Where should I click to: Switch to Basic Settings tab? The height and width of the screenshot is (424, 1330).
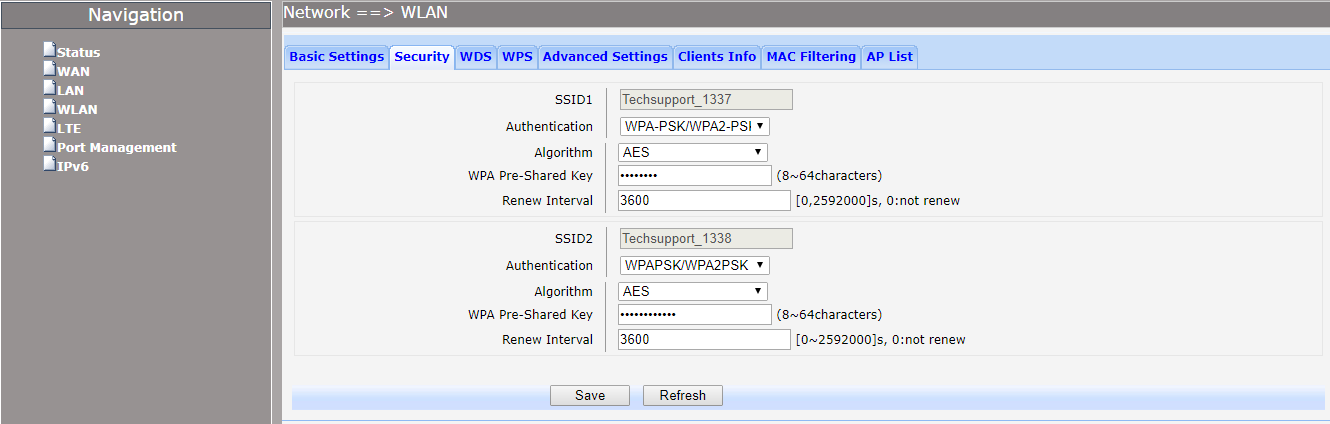(x=337, y=57)
